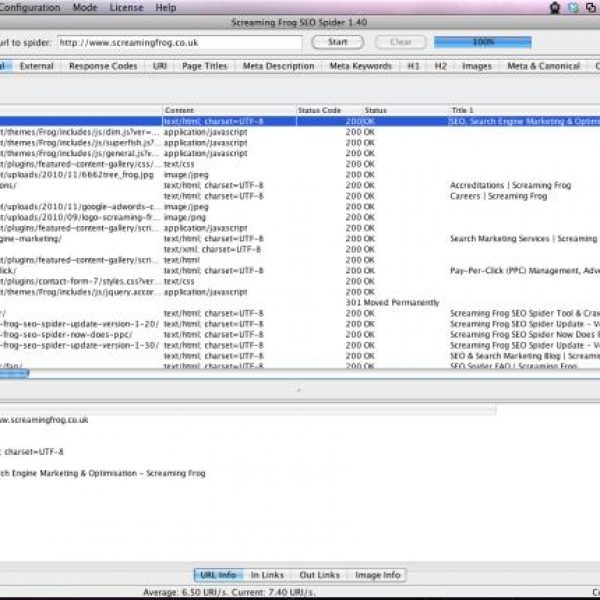The height and width of the screenshot is (600, 600).
Task: Switch to the Response Codes tab
Action: point(103,66)
